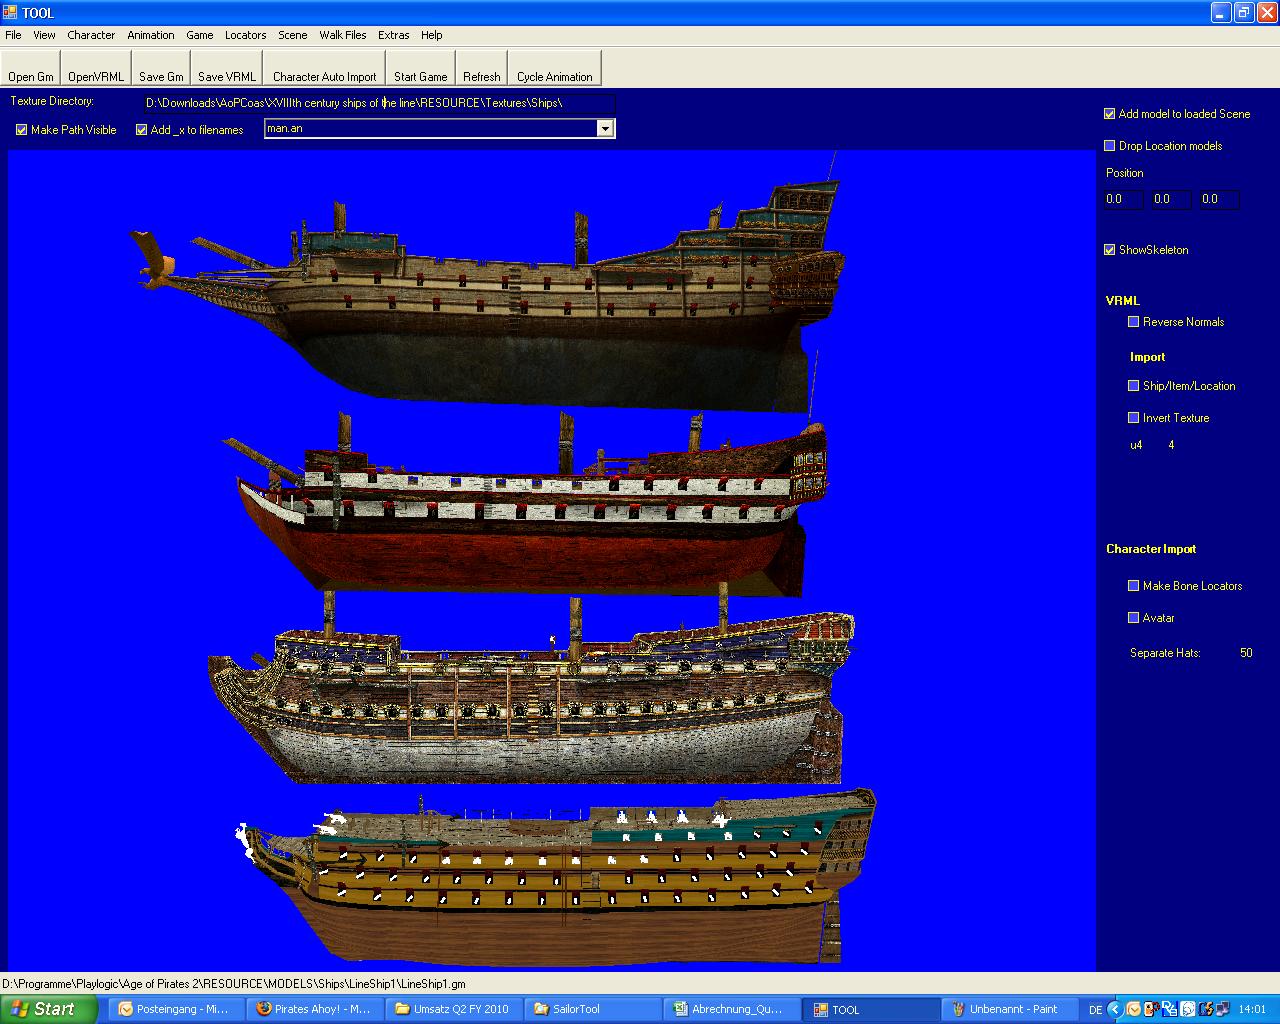Open the Character menu
This screenshot has height=1024, width=1280.
point(91,35)
